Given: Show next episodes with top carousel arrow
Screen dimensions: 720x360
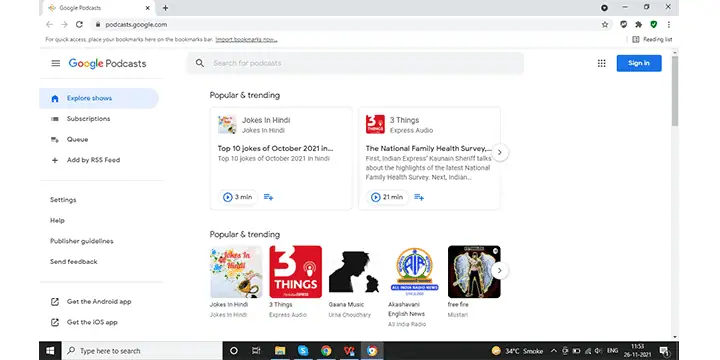Looking at the screenshot, I should (x=500, y=152).
